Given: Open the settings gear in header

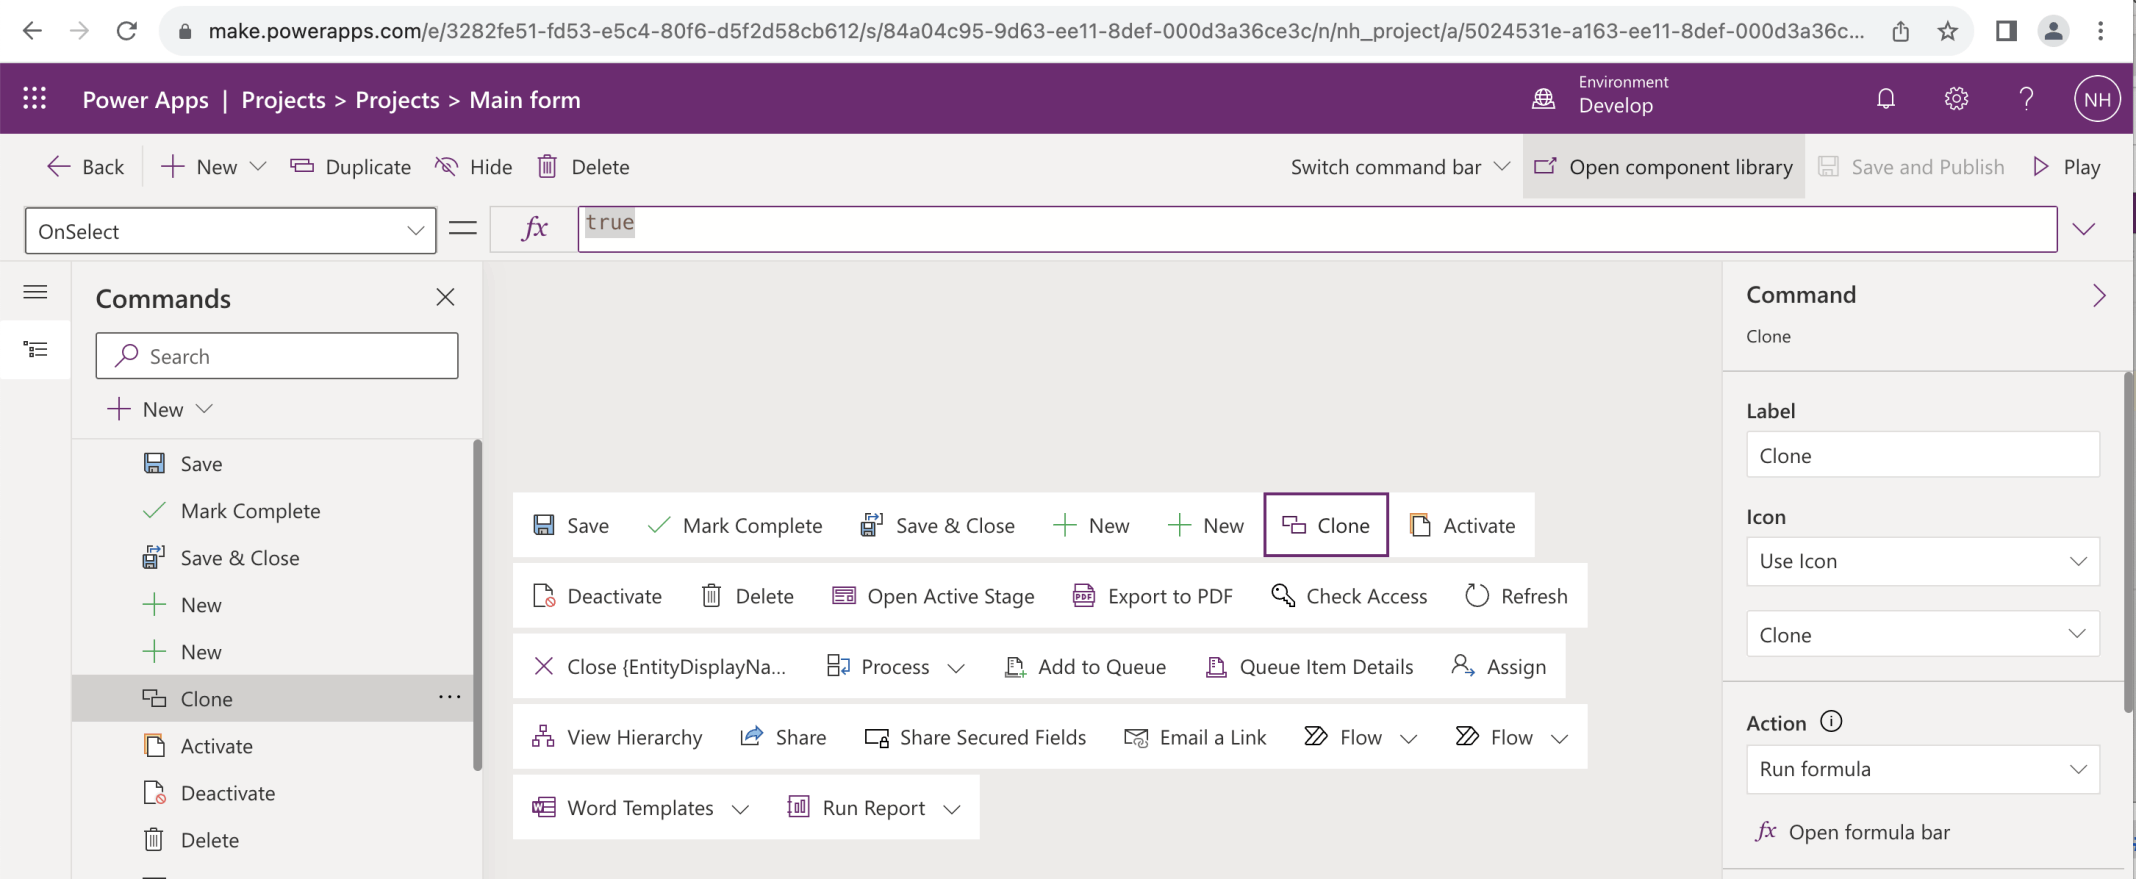Looking at the screenshot, I should [1955, 99].
